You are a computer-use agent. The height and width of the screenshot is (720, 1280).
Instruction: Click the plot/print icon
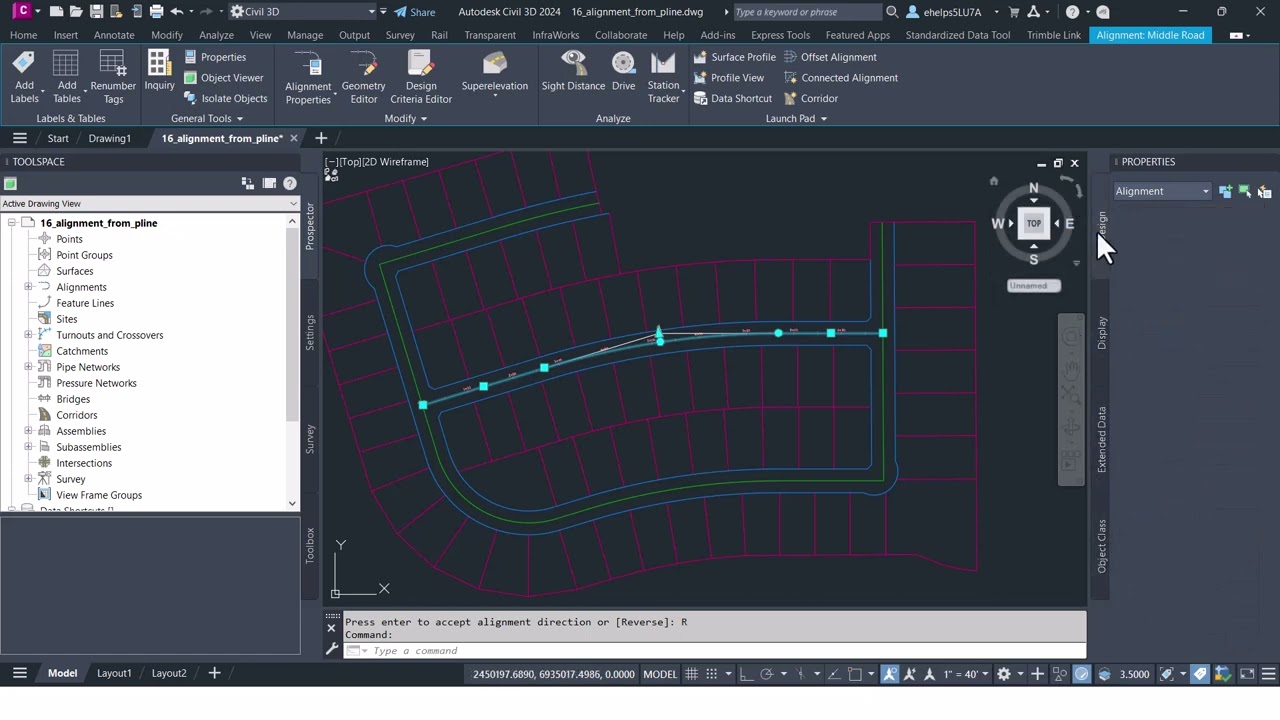156,12
